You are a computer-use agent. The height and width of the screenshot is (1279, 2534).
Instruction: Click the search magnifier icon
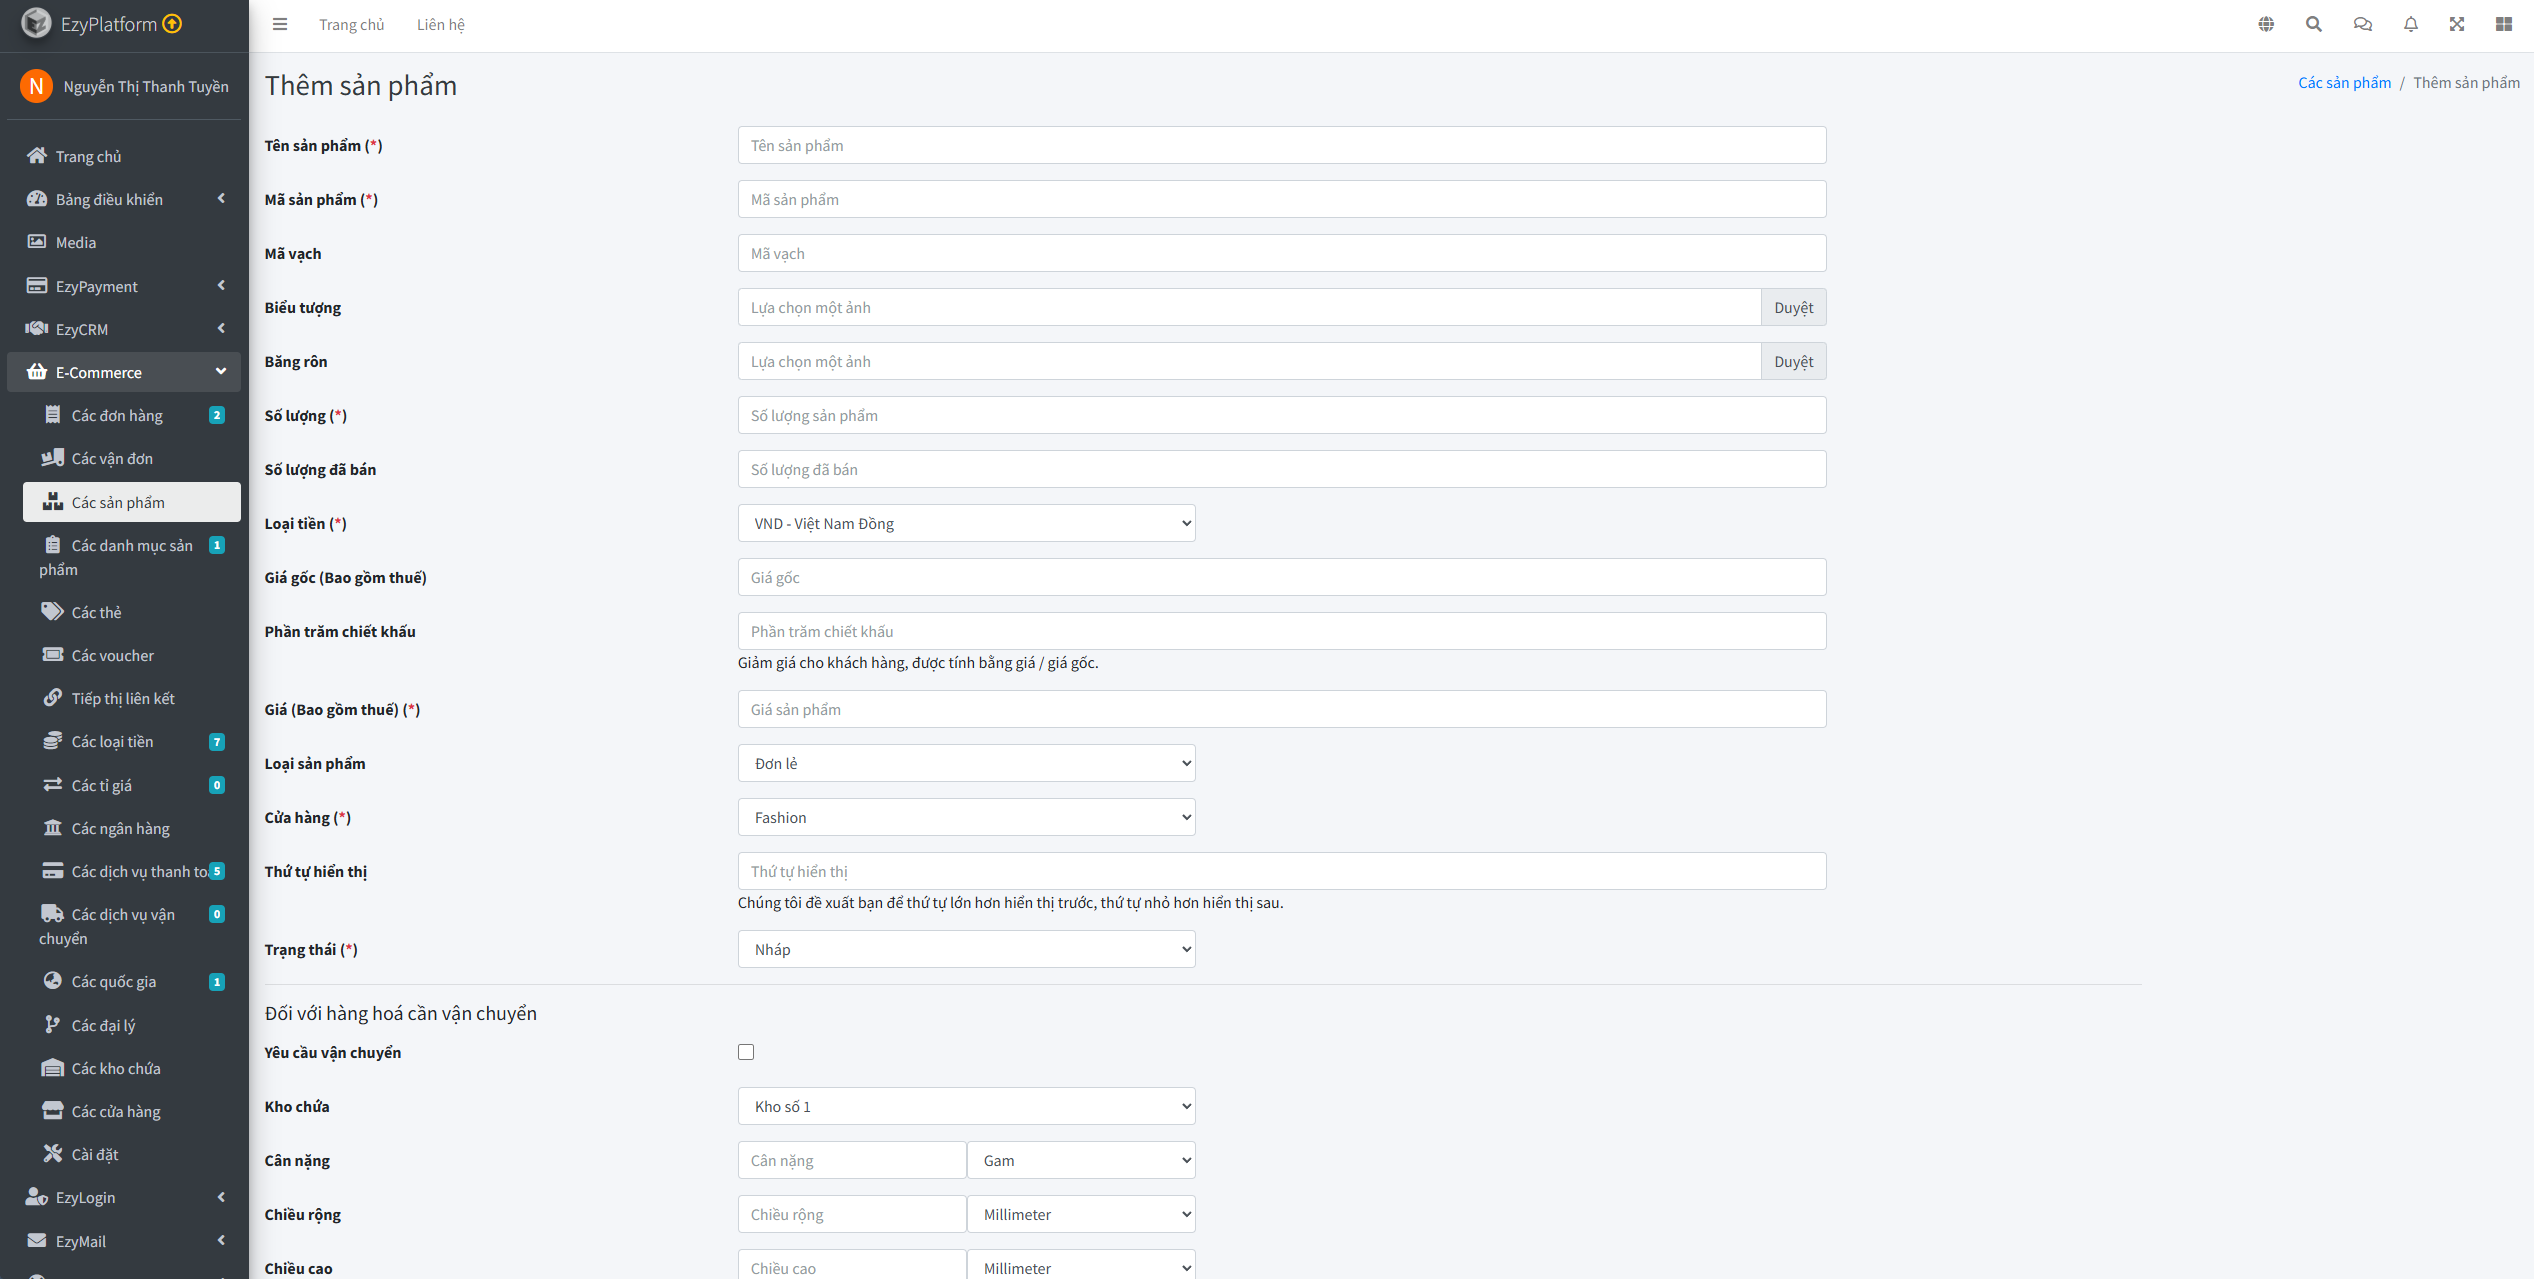point(2314,25)
